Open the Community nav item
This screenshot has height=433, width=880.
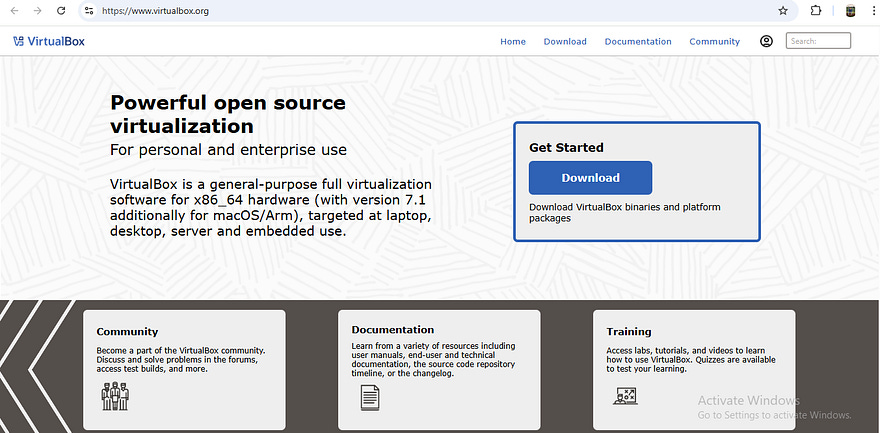tap(714, 42)
